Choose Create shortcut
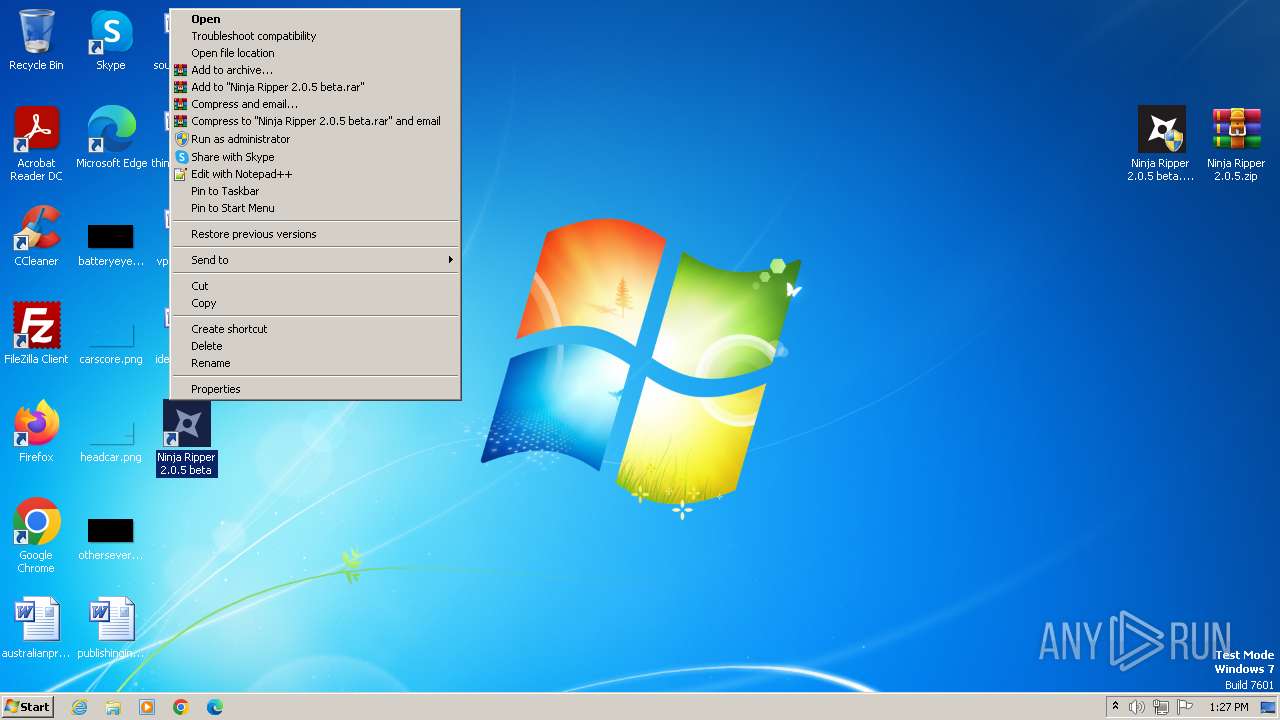Screen dimensions: 1280x720 point(315,329)
